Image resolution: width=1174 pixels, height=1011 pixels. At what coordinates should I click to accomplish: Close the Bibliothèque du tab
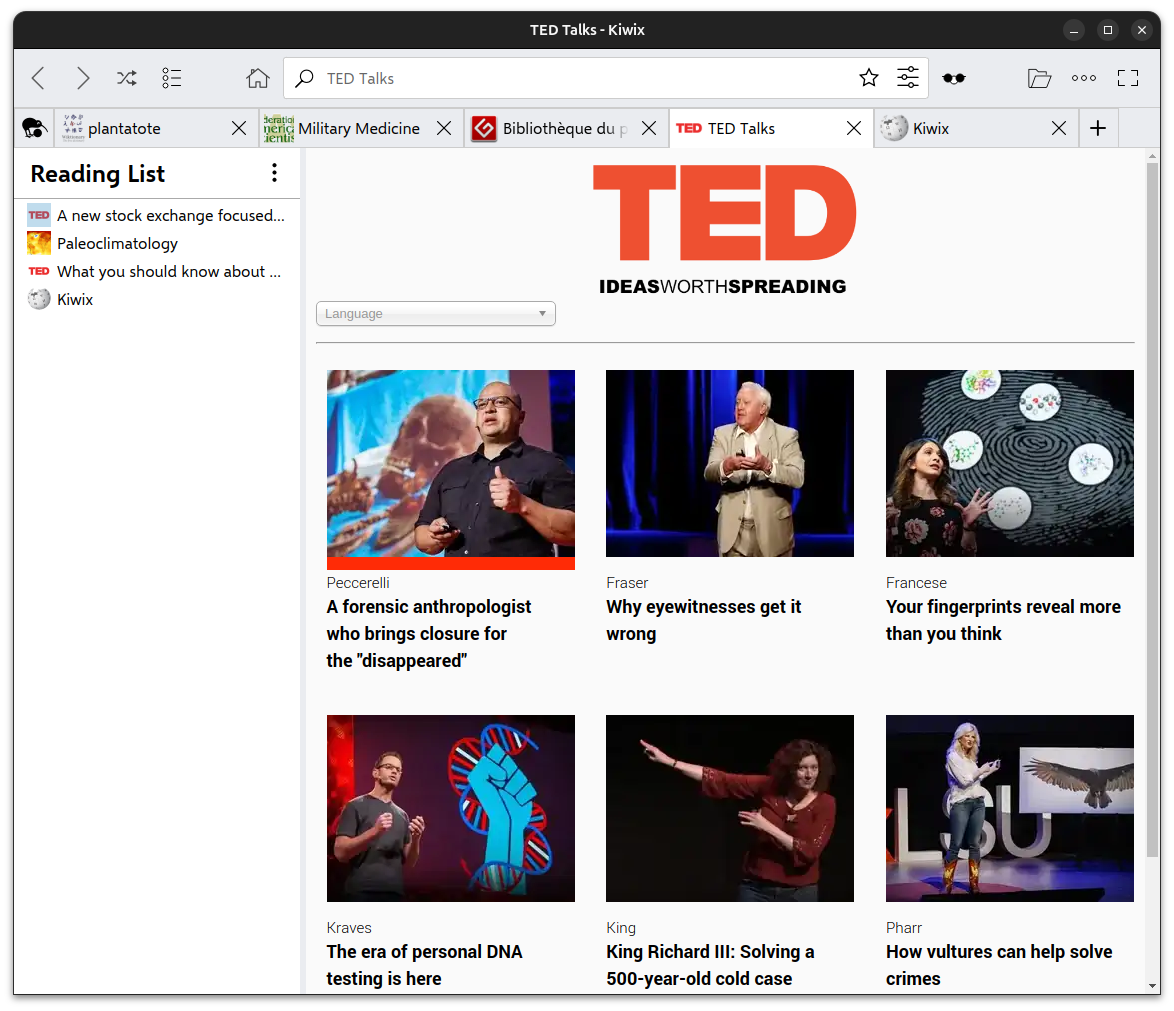[x=649, y=128]
